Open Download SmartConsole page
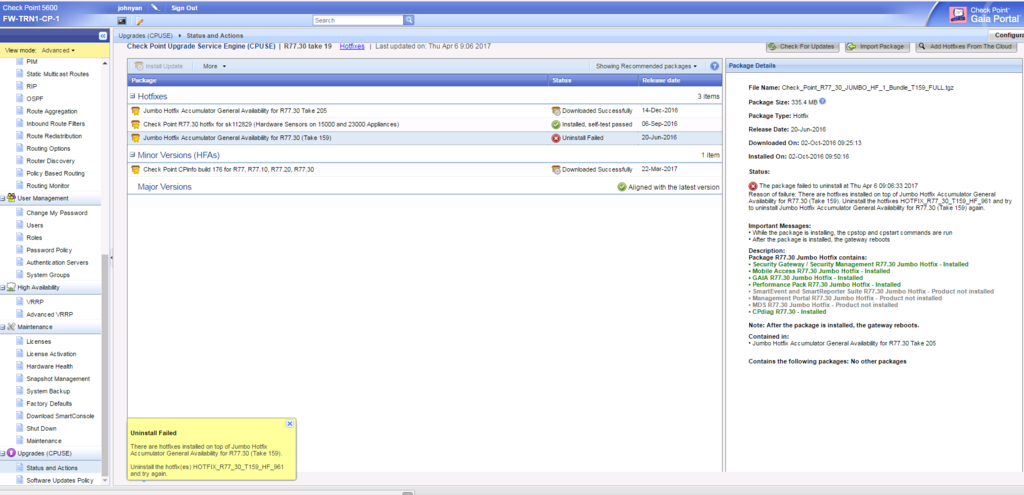The width and height of the screenshot is (1024, 495). pos(60,416)
